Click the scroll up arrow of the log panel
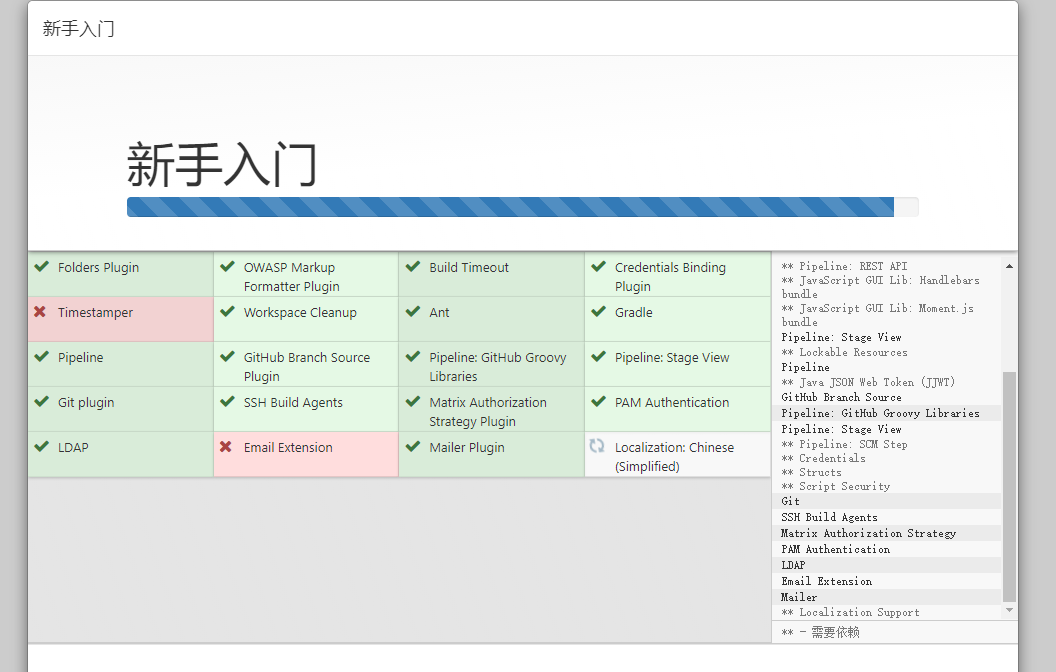This screenshot has height=672, width=1056. point(1009,267)
